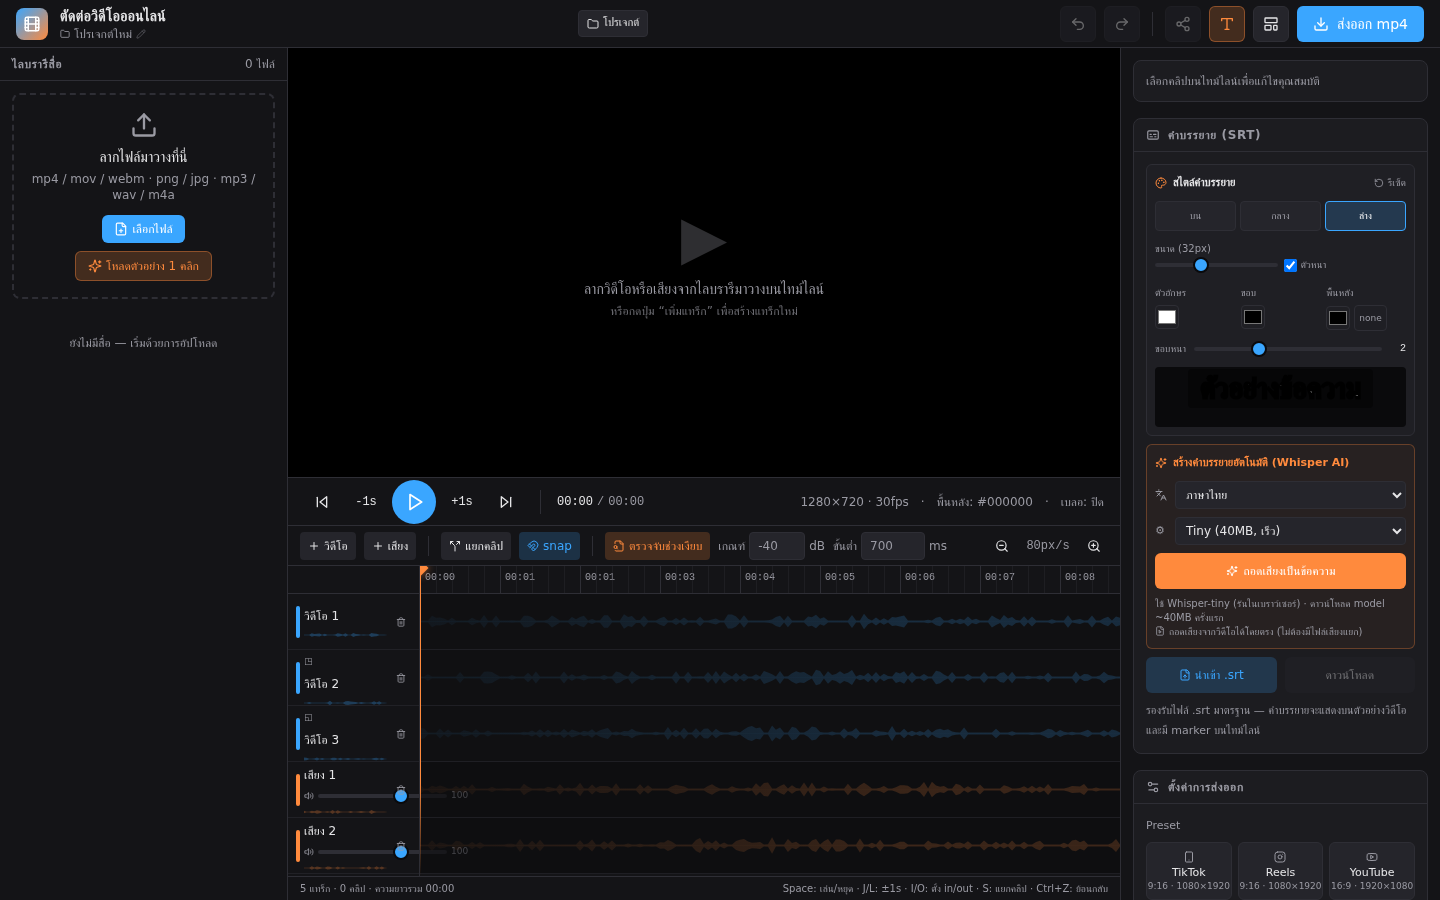Click the threshold dB field showing -40
The image size is (1440, 900).
[777, 546]
